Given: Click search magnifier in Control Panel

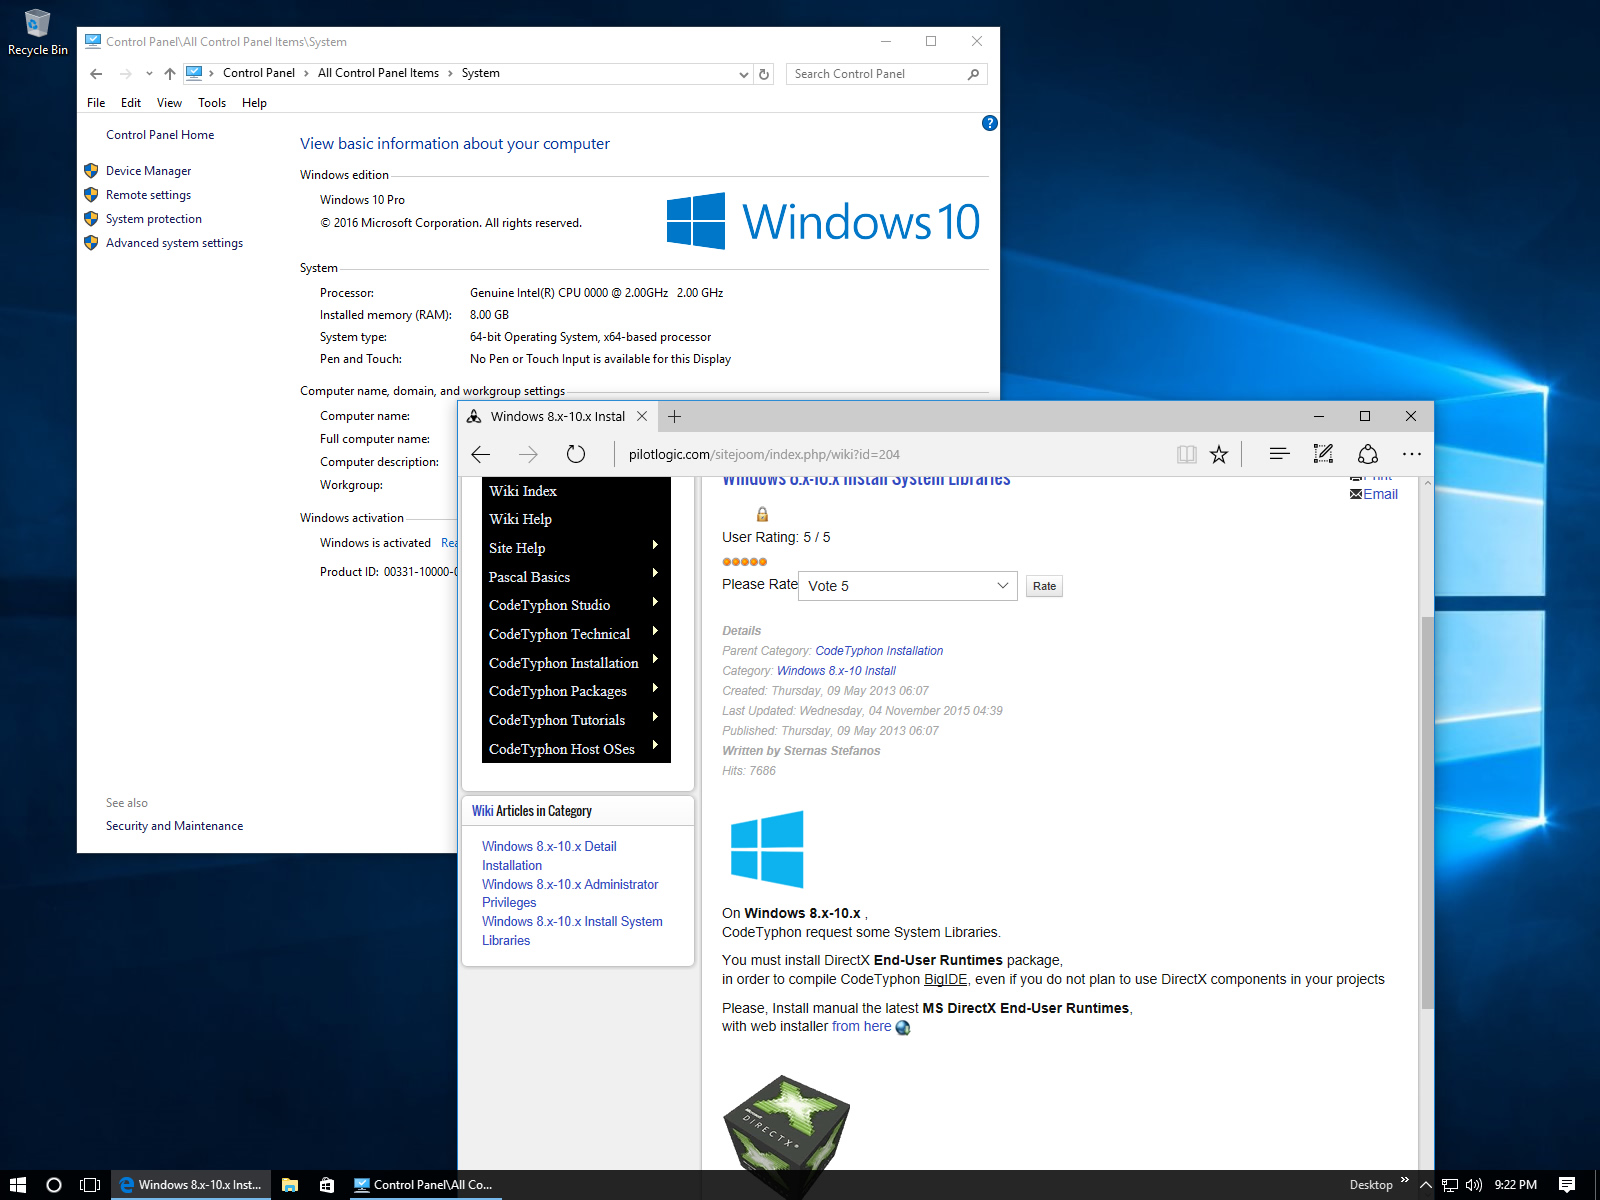Looking at the screenshot, I should point(973,74).
